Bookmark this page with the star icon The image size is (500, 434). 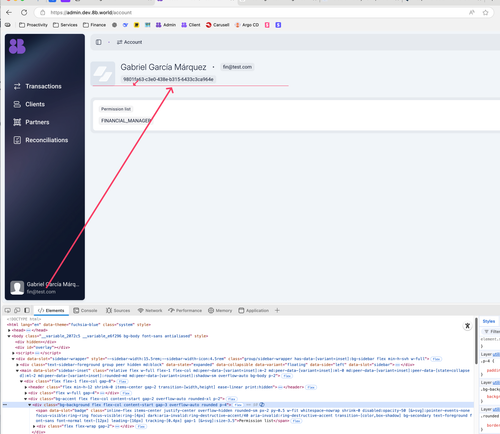pos(485,13)
